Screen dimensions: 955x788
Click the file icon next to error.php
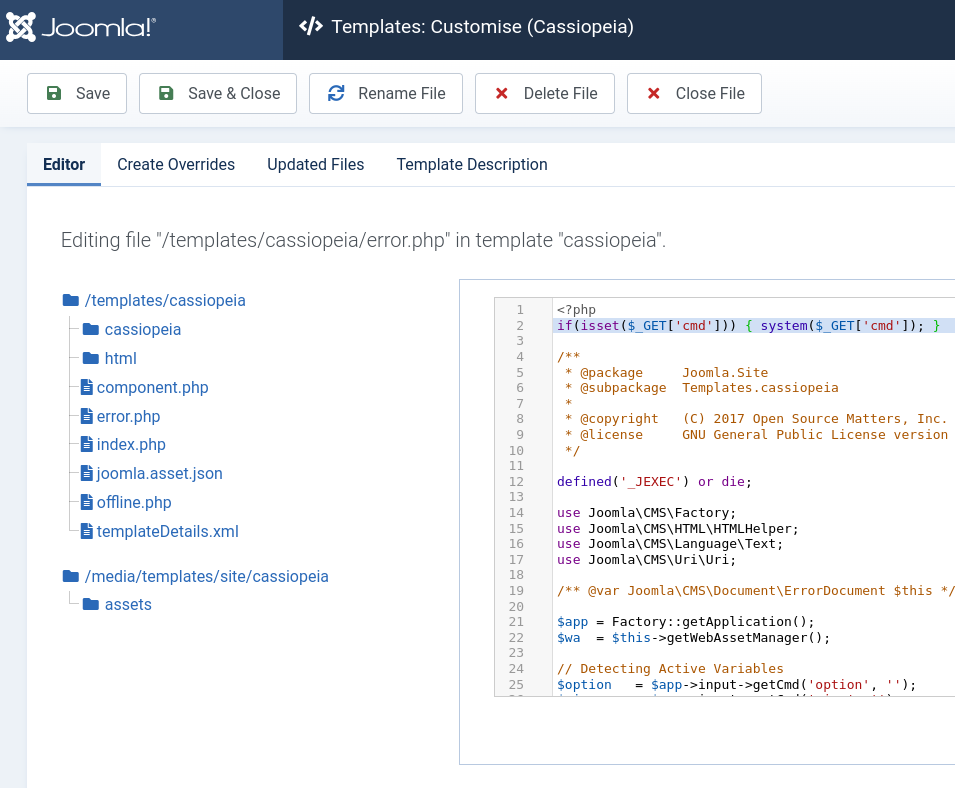click(x=87, y=416)
